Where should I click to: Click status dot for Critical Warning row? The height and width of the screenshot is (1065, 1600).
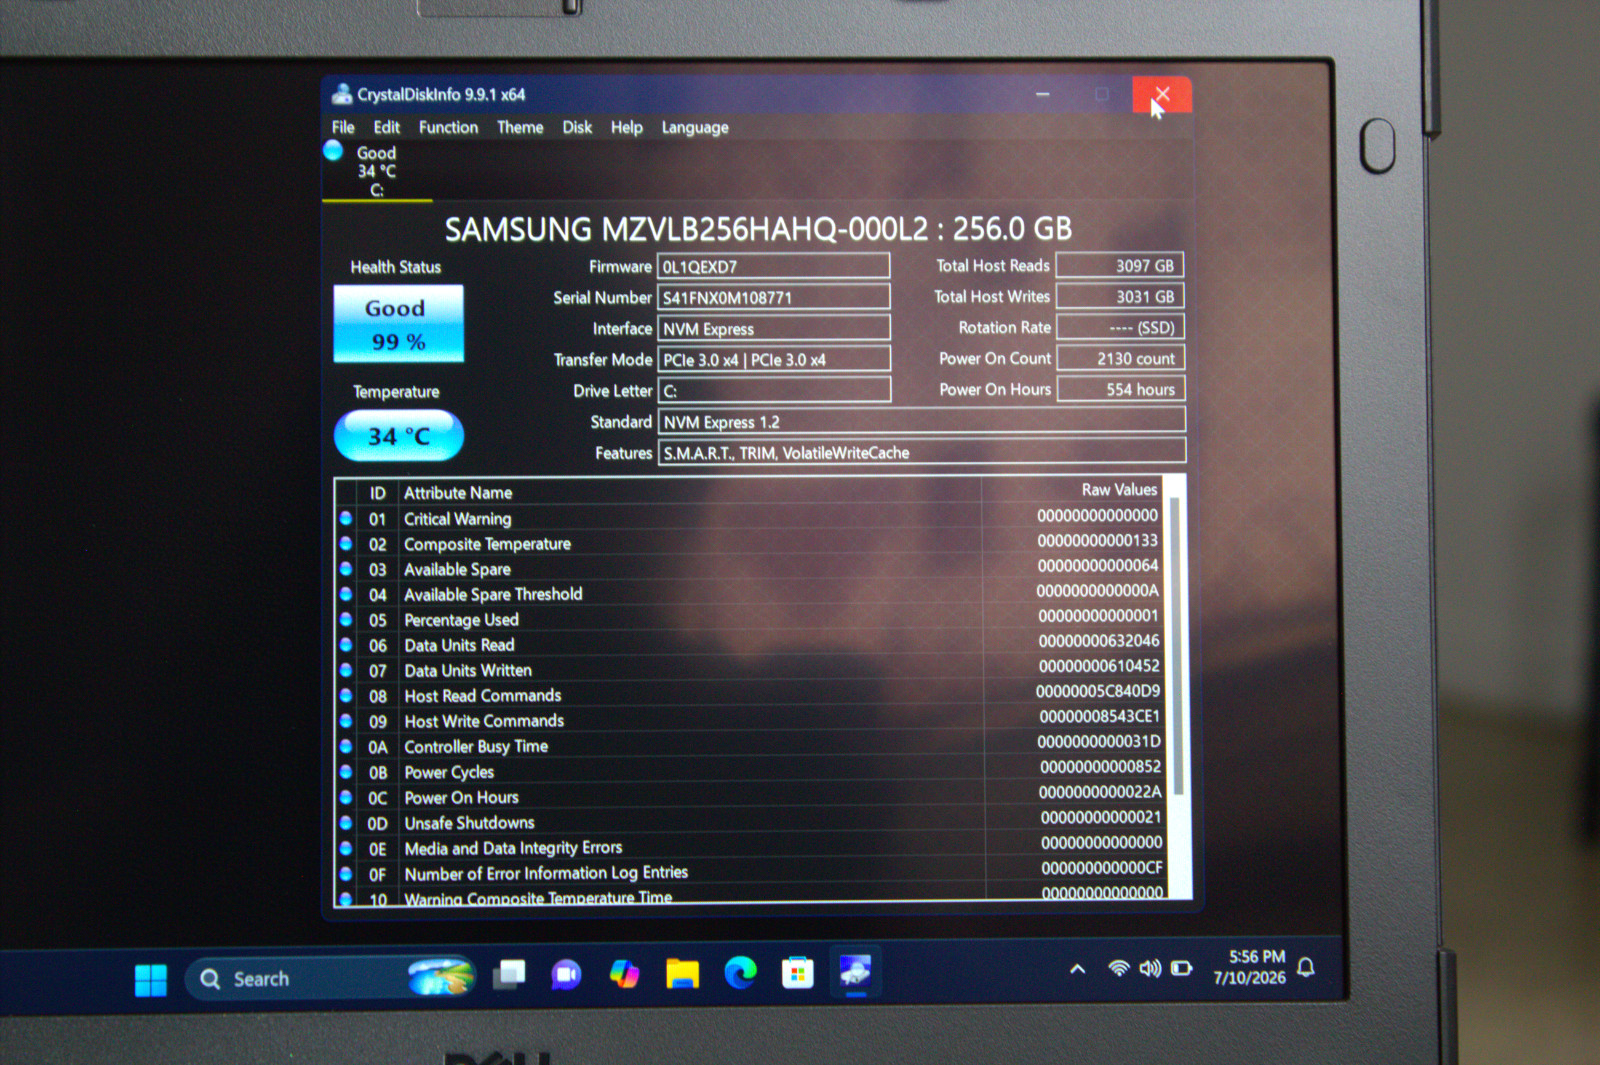click(346, 518)
